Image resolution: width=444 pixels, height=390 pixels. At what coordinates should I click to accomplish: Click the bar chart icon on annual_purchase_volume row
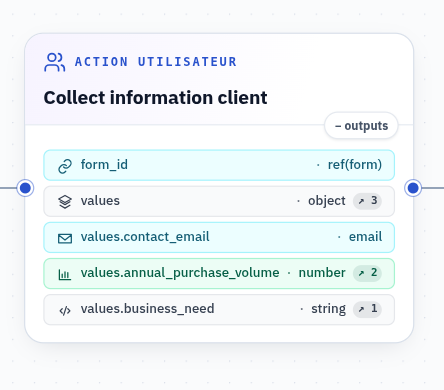pyautogui.click(x=65, y=274)
